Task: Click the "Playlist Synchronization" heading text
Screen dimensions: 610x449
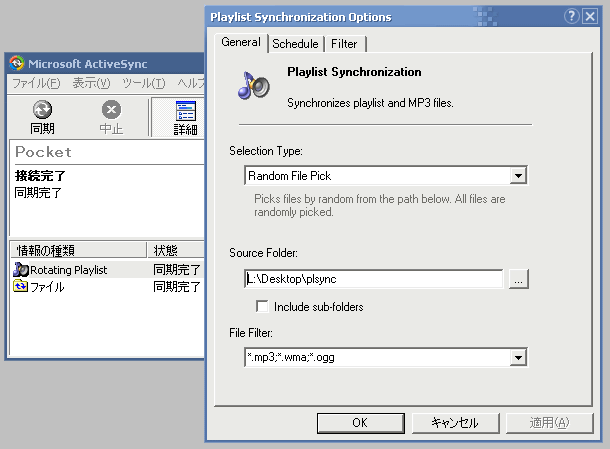Action: click(354, 72)
